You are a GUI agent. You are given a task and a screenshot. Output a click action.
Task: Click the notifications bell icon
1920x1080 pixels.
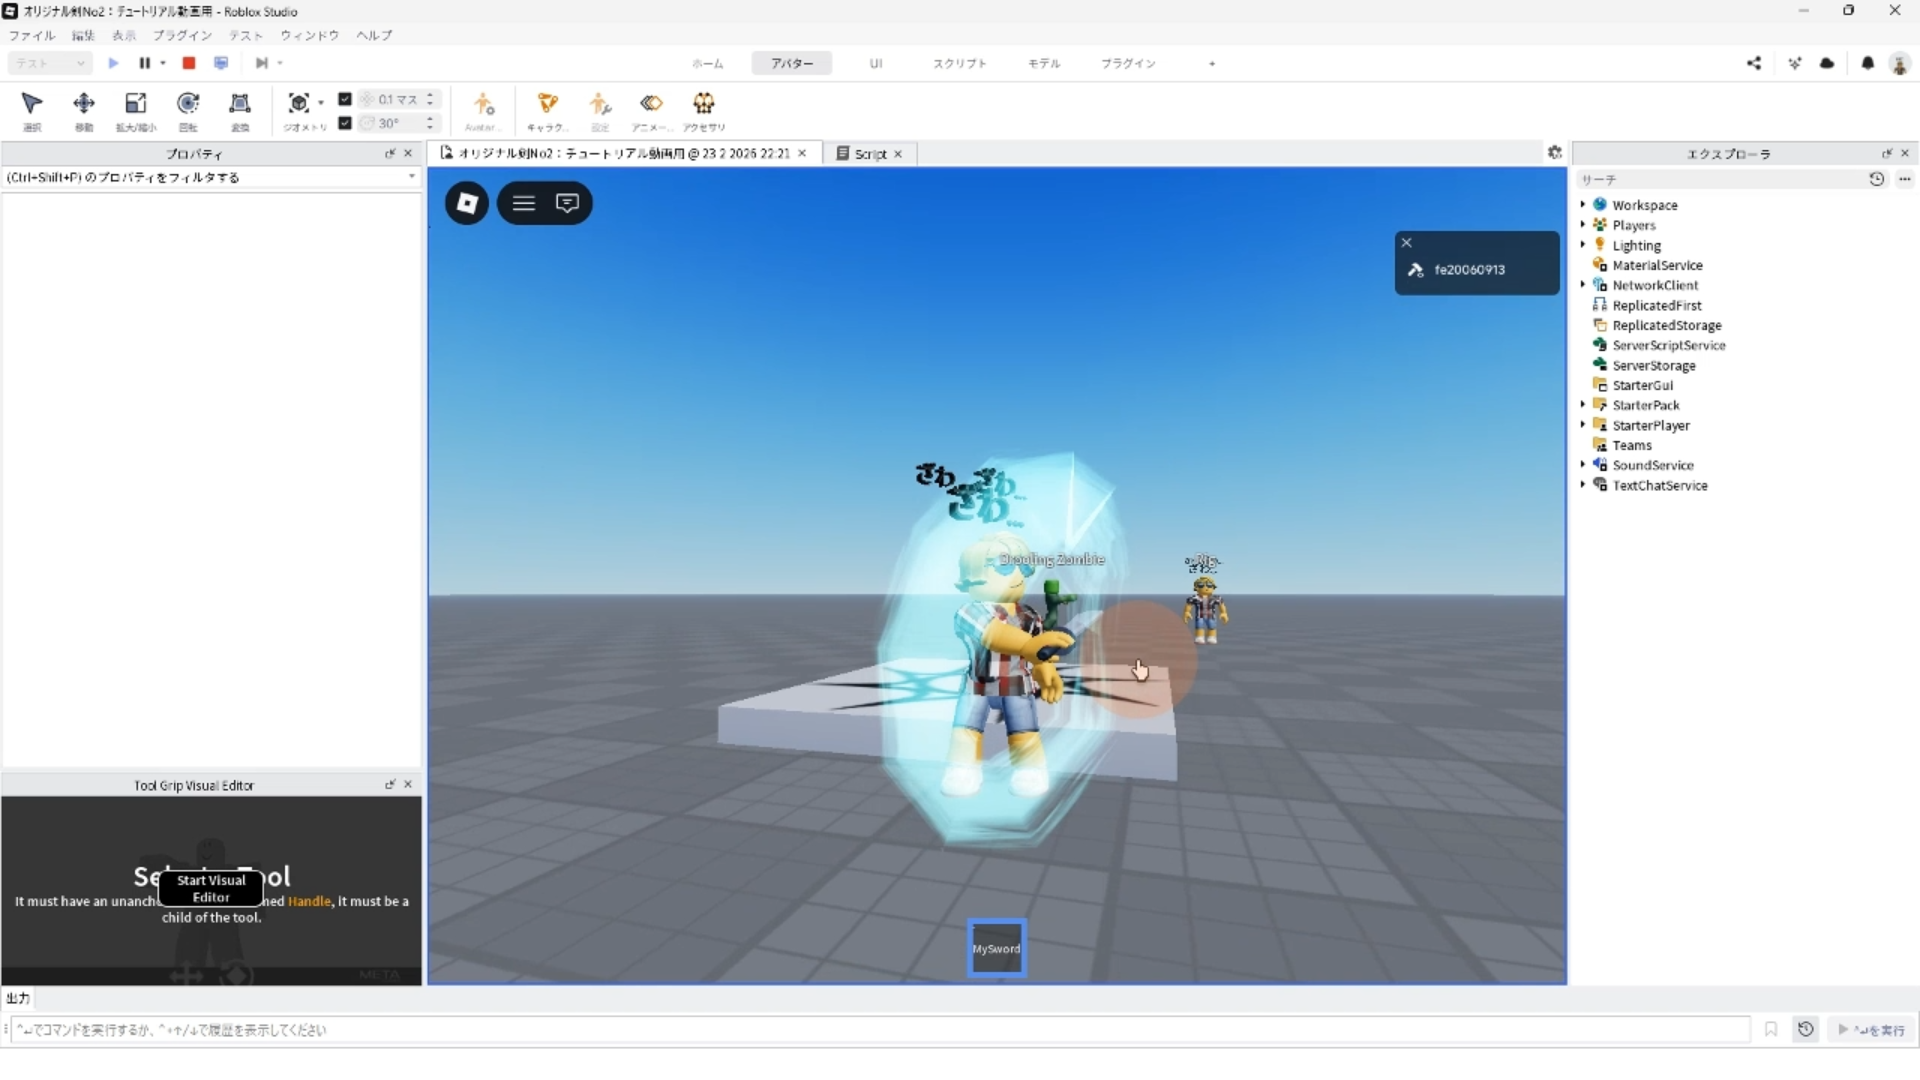pyautogui.click(x=1867, y=63)
